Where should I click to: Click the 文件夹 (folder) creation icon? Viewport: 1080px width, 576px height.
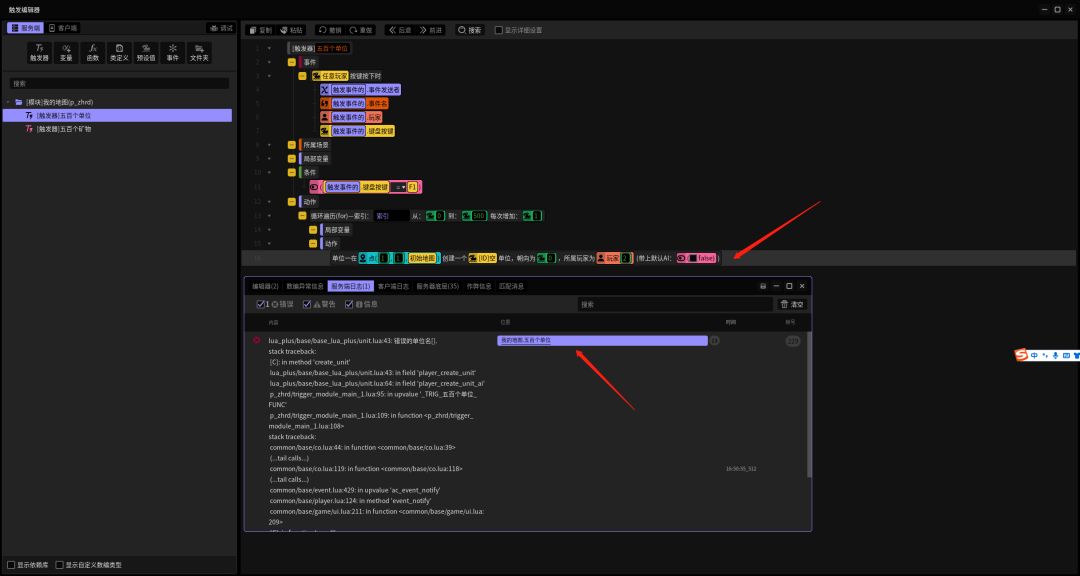pos(199,52)
